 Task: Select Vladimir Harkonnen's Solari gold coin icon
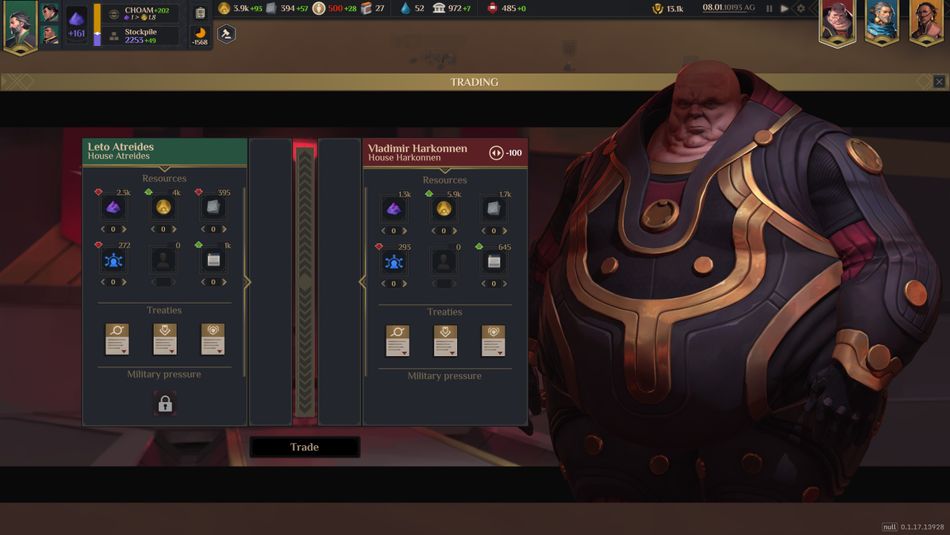(443, 210)
